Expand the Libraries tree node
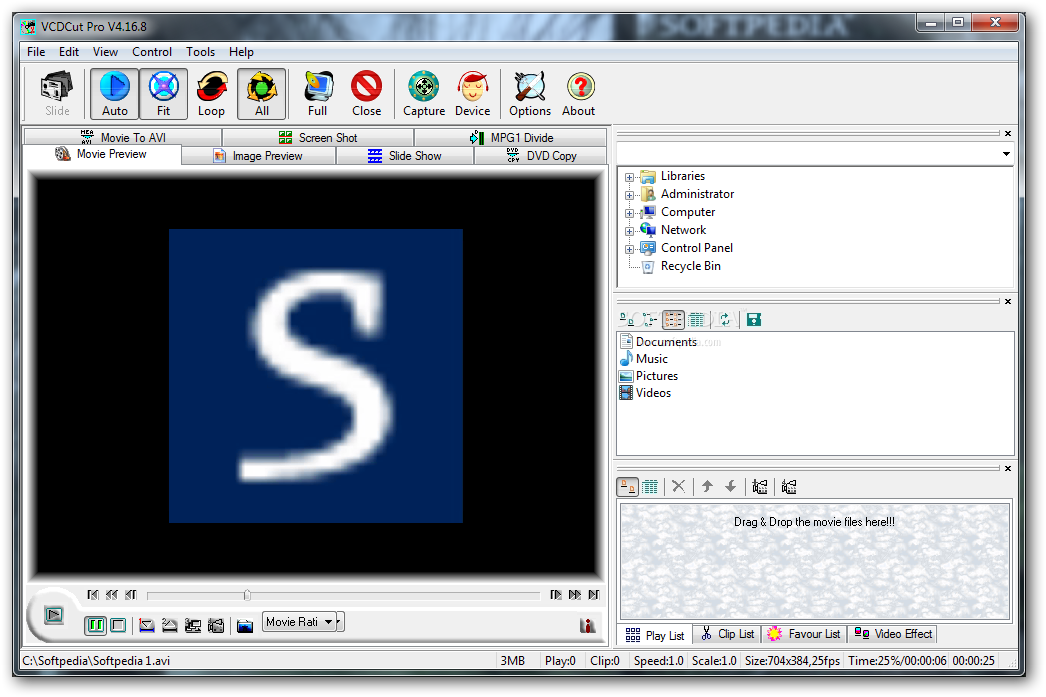Screen dimensions: 1046x697 pos(629,177)
